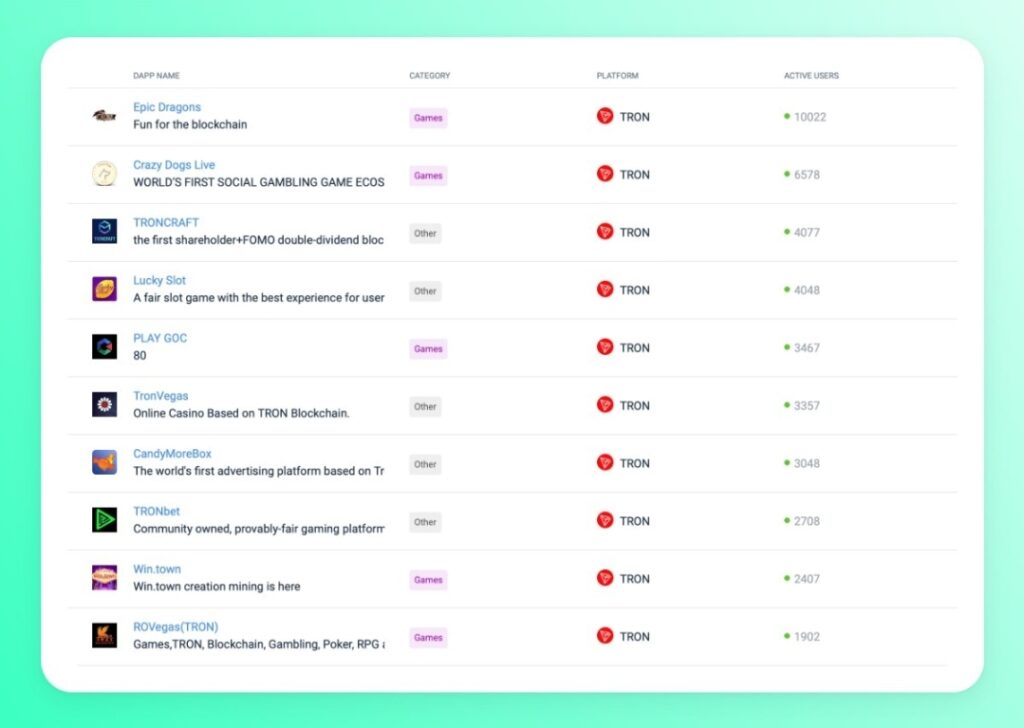This screenshot has width=1024, height=728.
Task: Click the CATEGORY column header
Action: pos(430,76)
